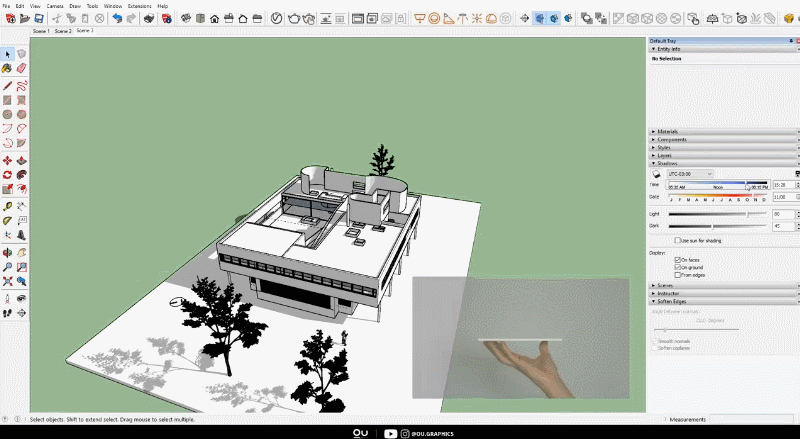Screen dimensions: 800x439
Task: Open the Extensions menu
Action: [139, 6]
